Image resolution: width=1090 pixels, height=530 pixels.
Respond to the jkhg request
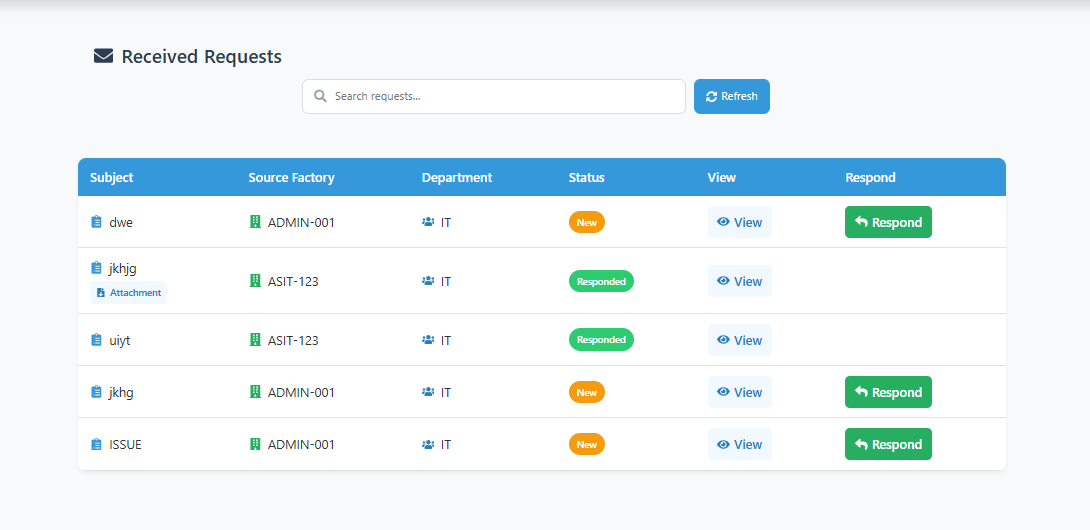[x=888, y=392]
